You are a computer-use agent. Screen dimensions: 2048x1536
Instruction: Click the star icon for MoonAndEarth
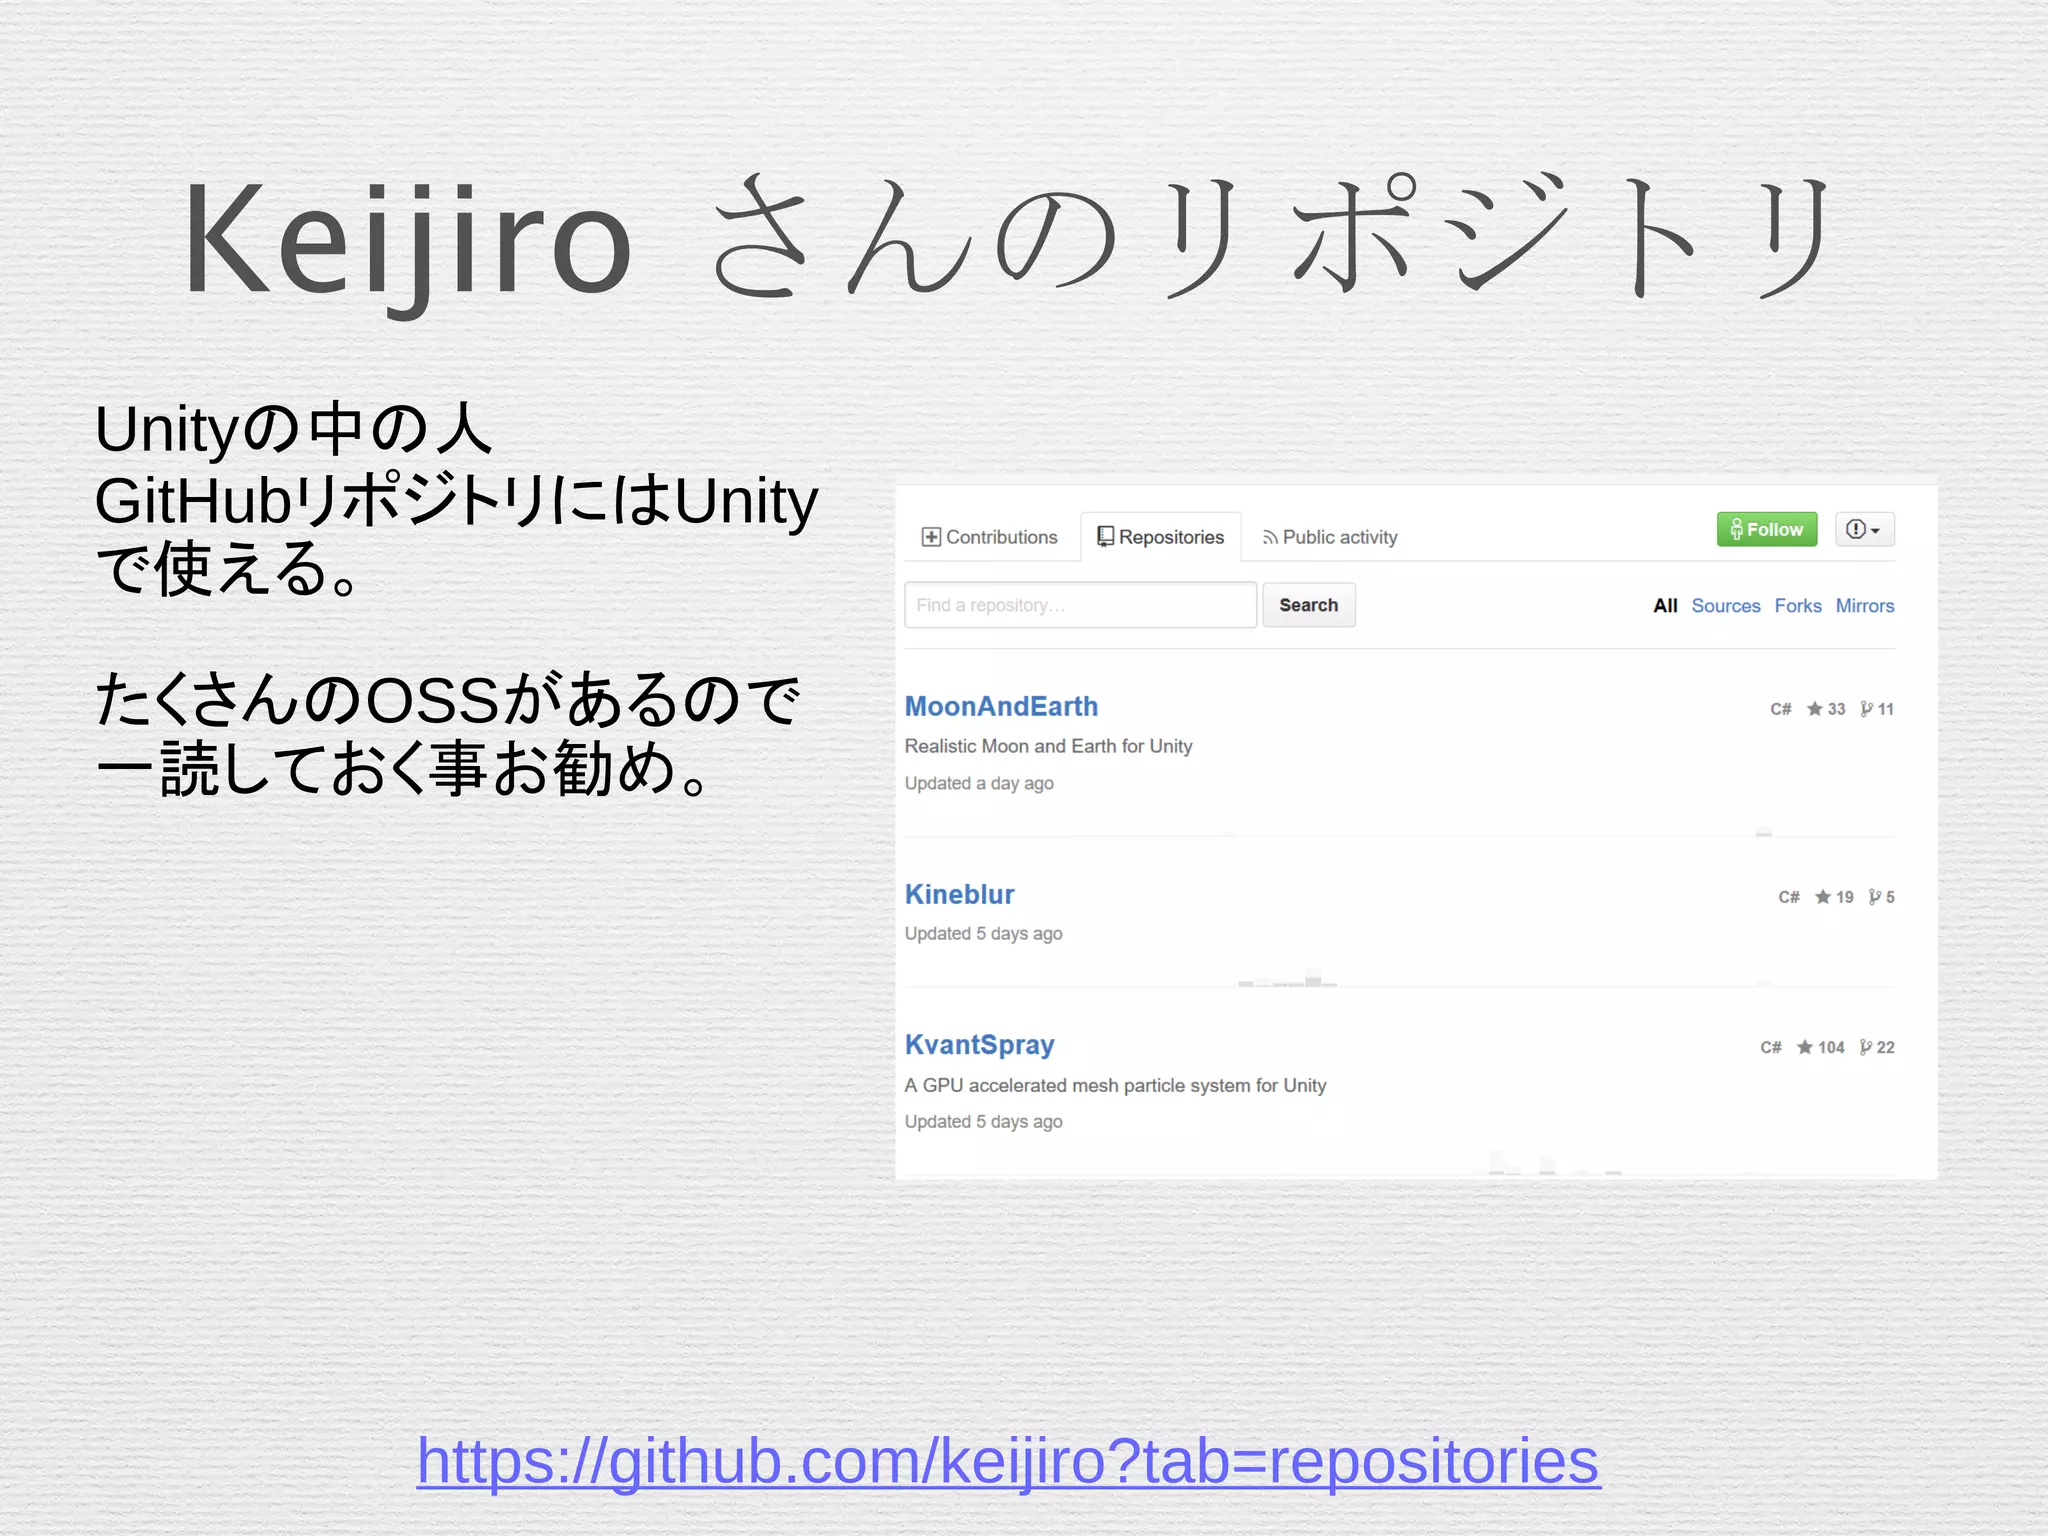click(1814, 709)
